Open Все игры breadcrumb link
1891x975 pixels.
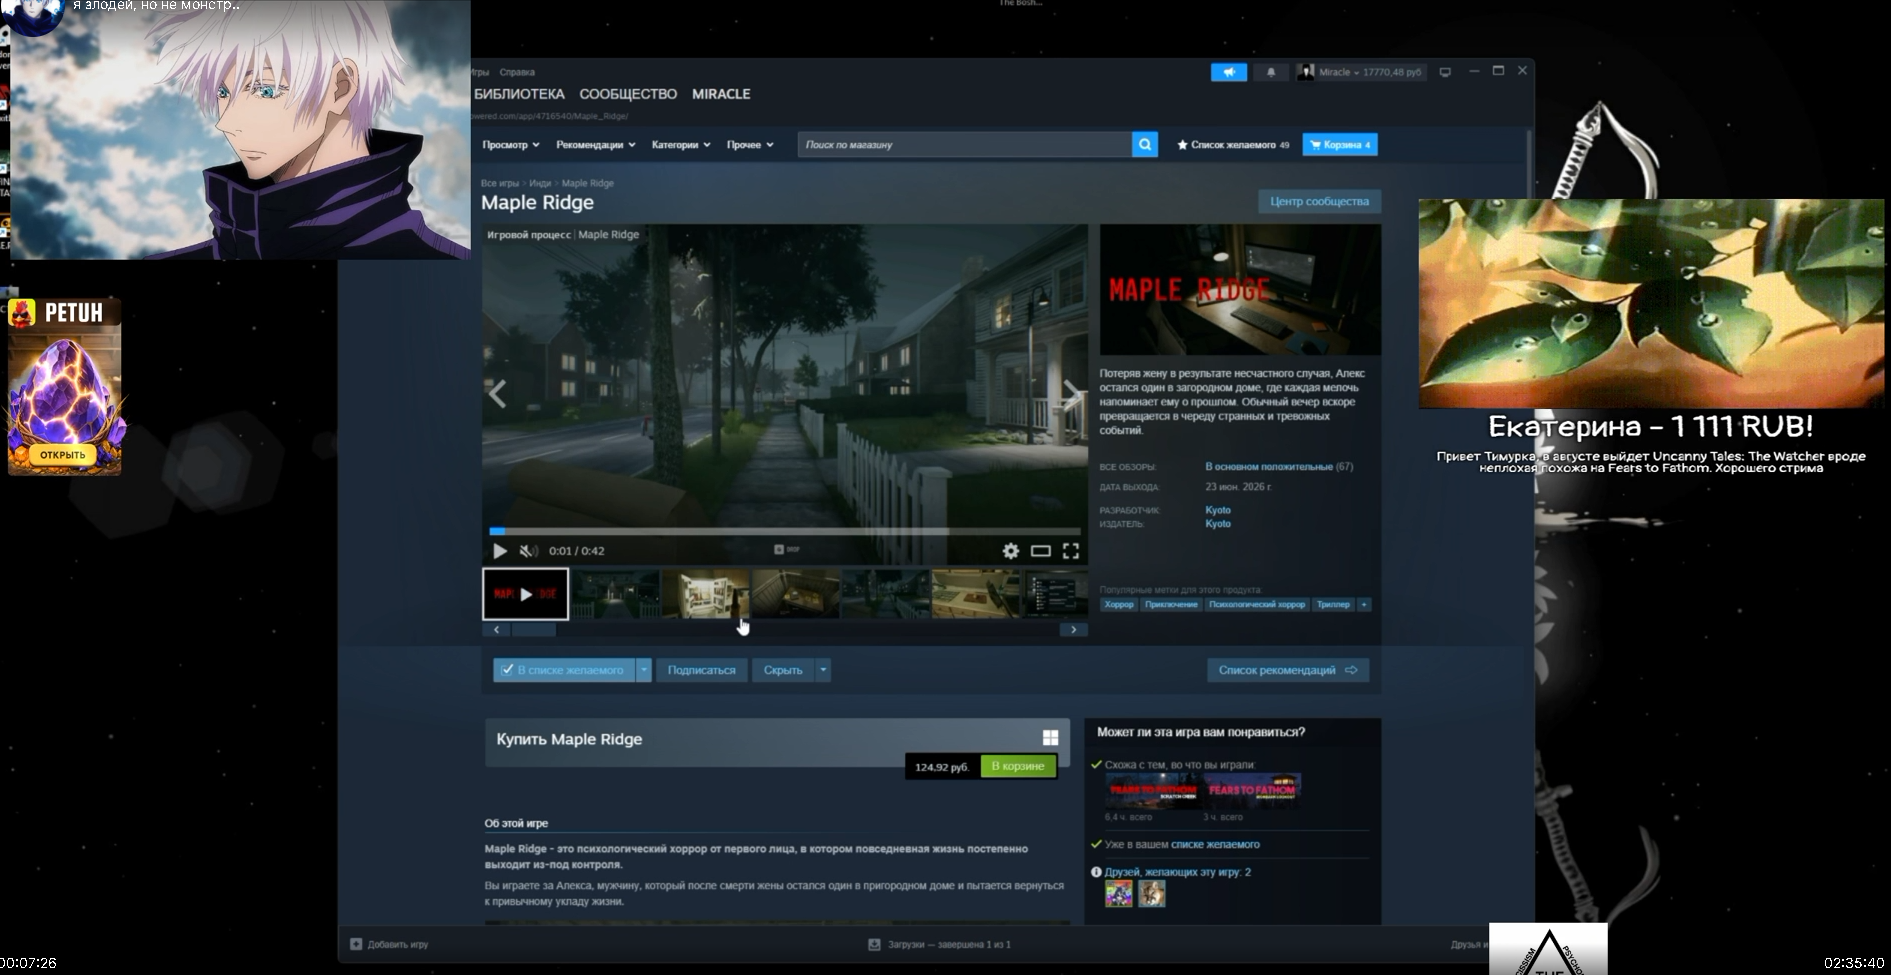coord(500,183)
